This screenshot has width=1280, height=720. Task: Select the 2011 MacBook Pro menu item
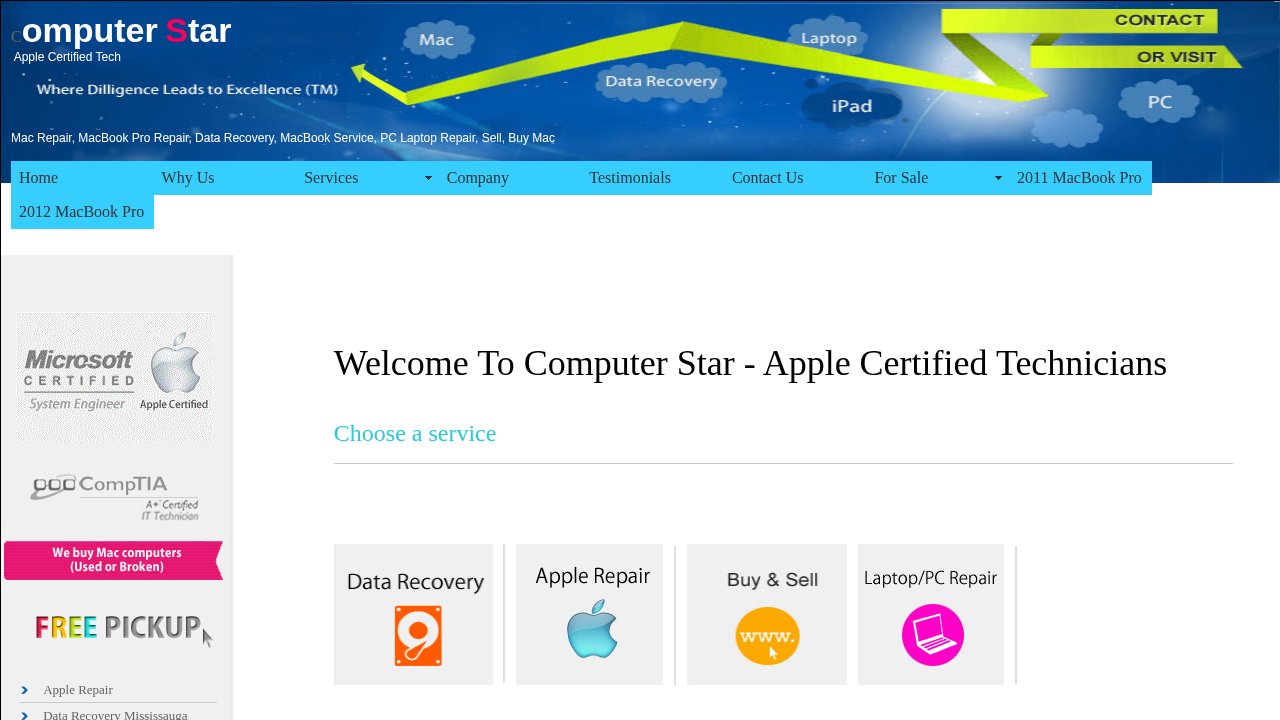click(x=1080, y=178)
